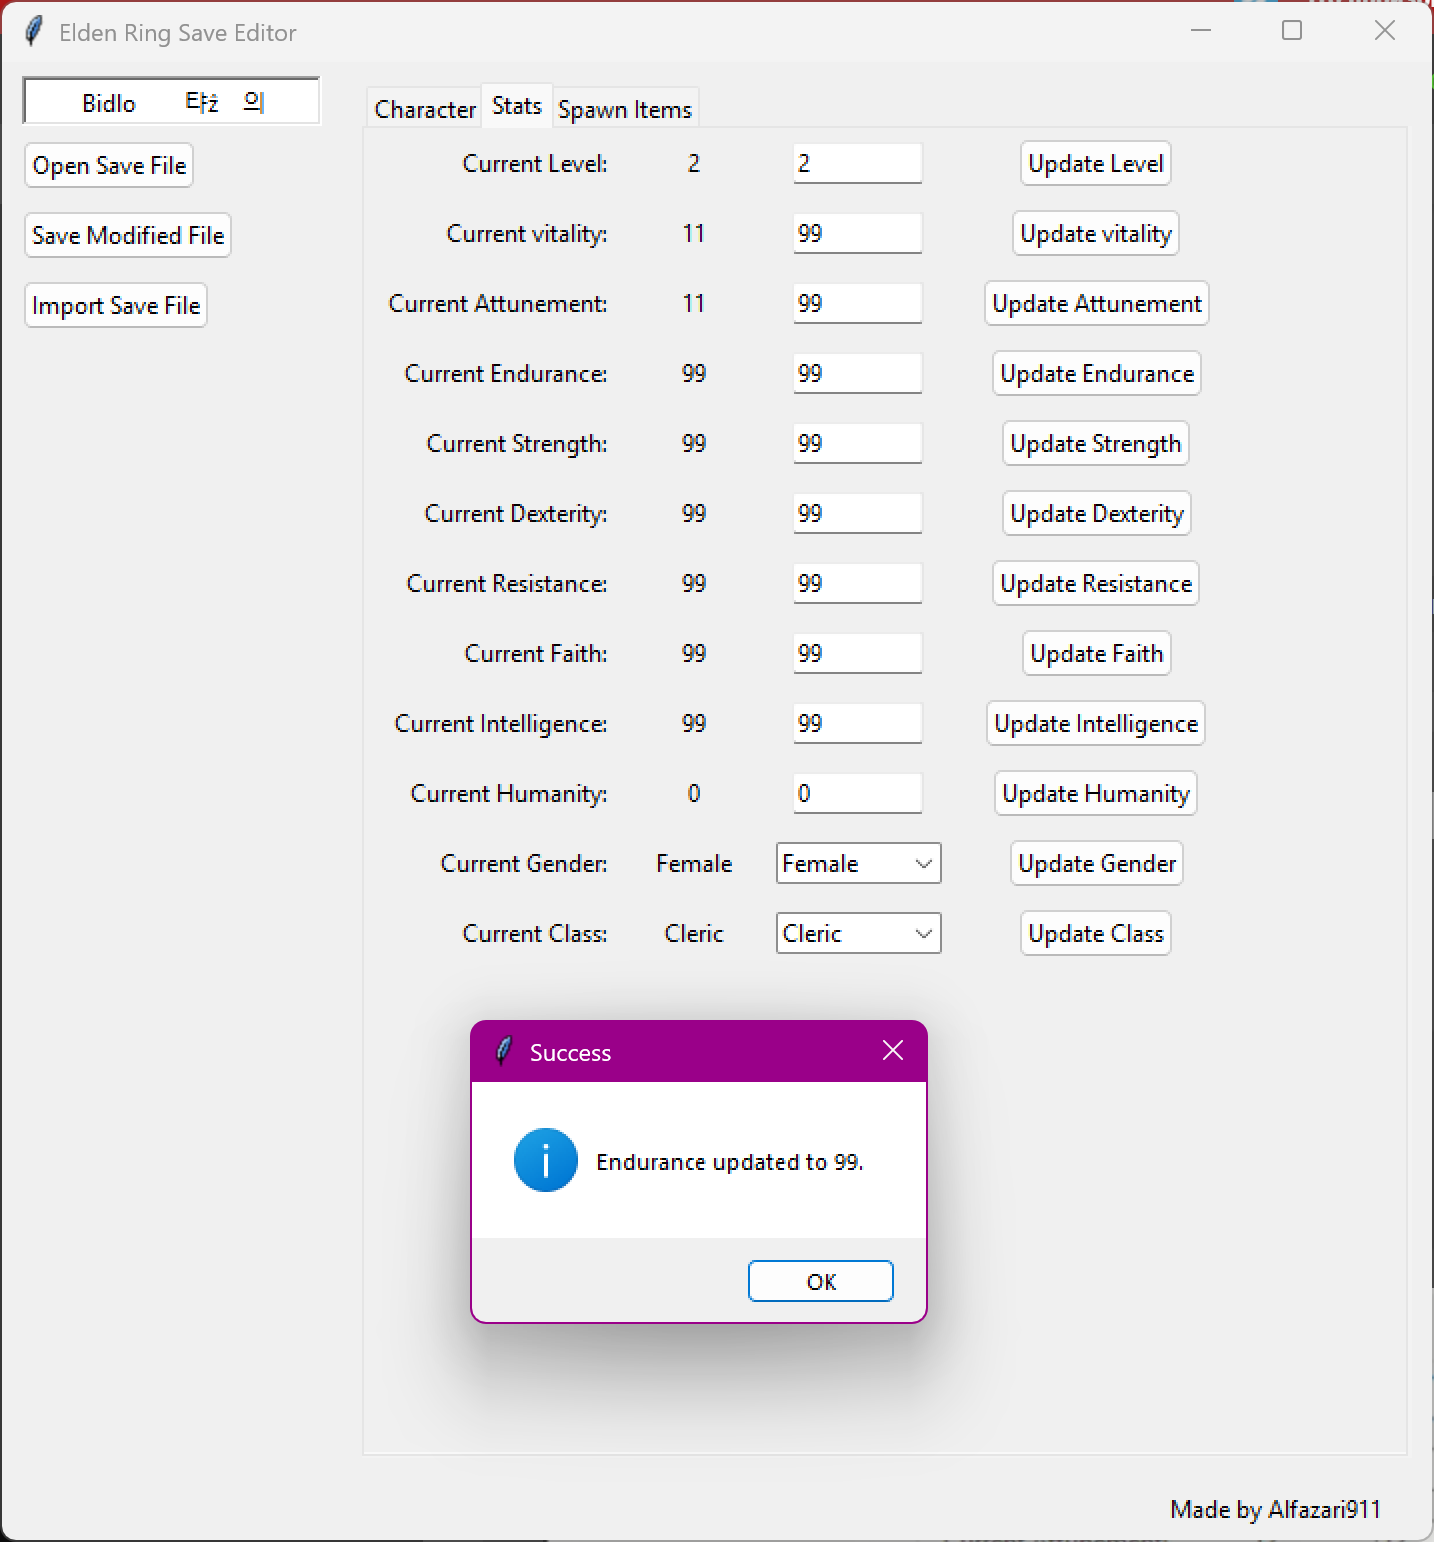Open the Gender dropdown showing Female

pyautogui.click(x=859, y=864)
